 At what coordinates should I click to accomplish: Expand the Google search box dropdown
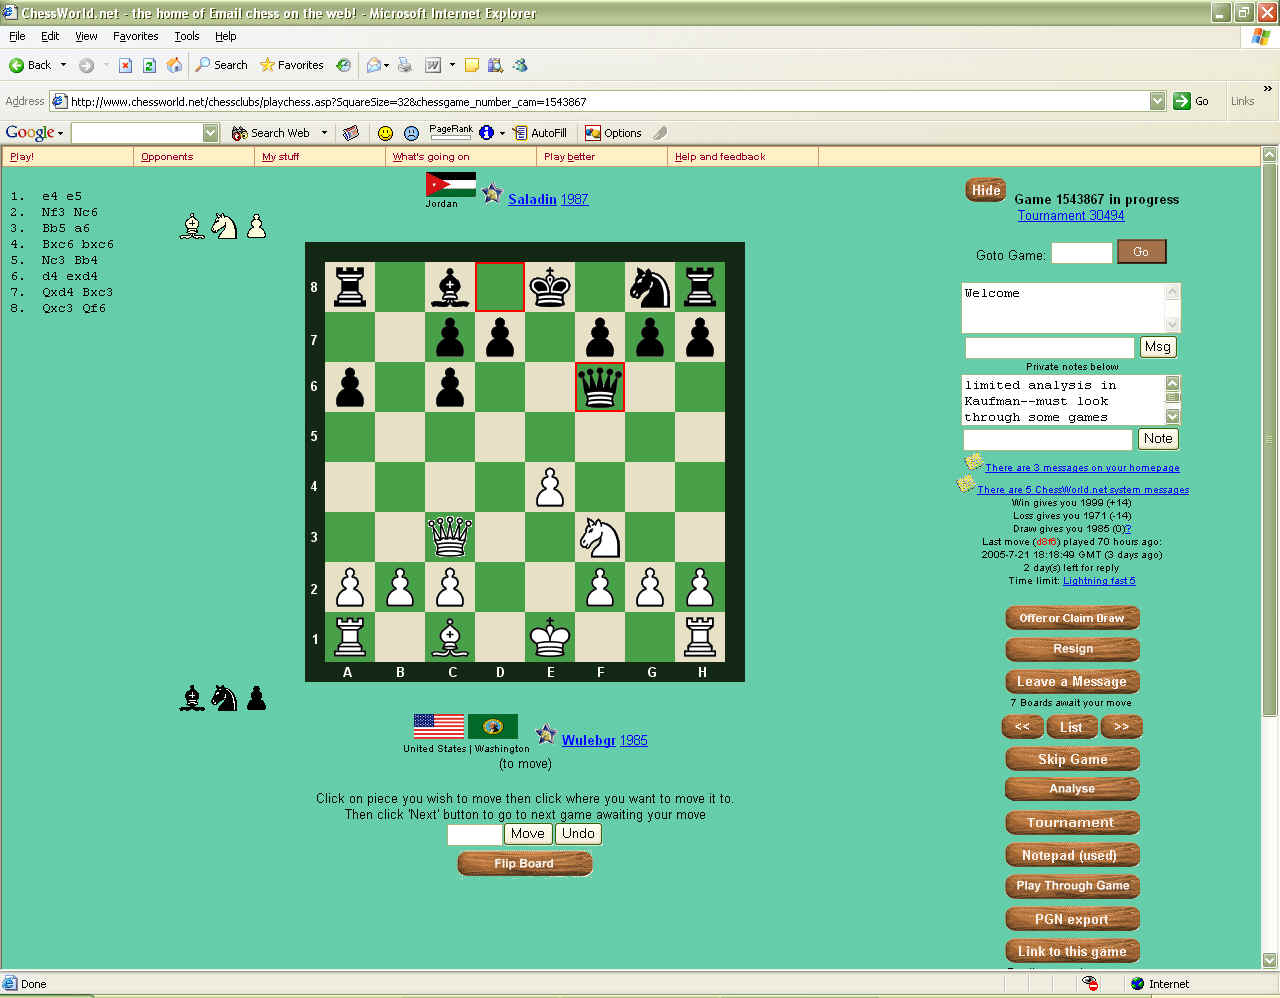coord(210,133)
